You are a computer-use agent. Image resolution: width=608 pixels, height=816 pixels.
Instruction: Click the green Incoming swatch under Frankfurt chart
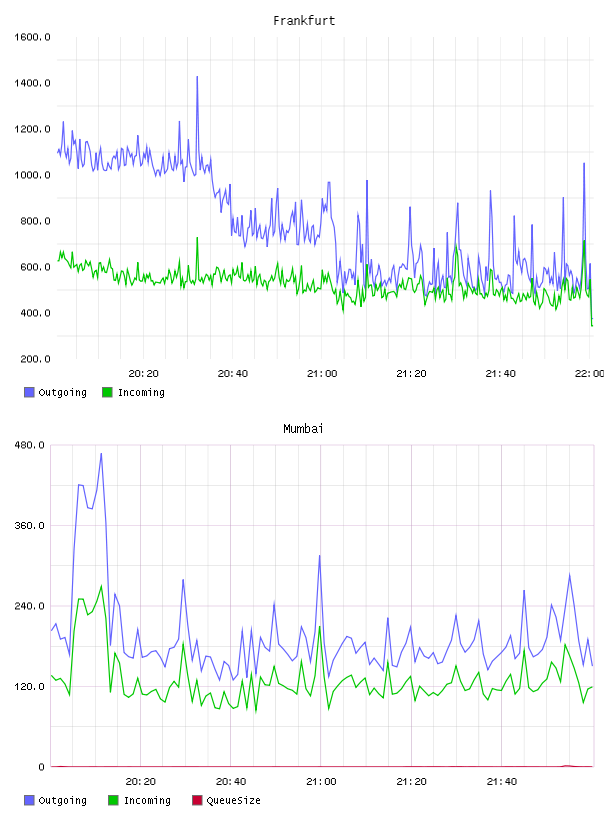point(107,392)
